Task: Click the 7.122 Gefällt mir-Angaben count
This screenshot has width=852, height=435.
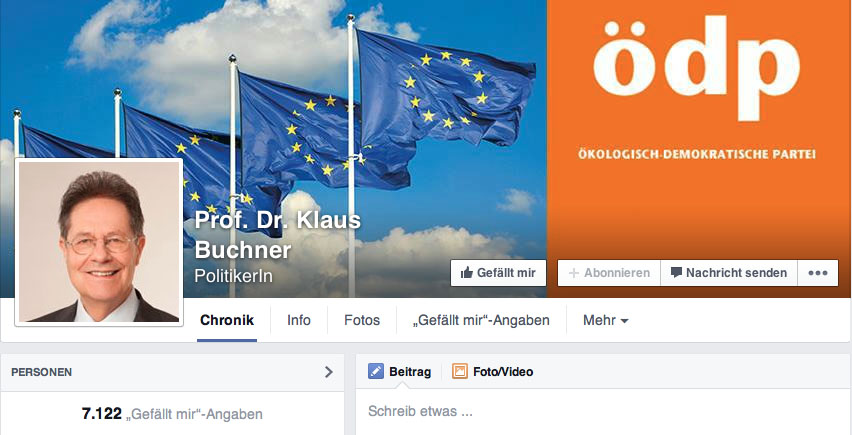Action: 172,414
